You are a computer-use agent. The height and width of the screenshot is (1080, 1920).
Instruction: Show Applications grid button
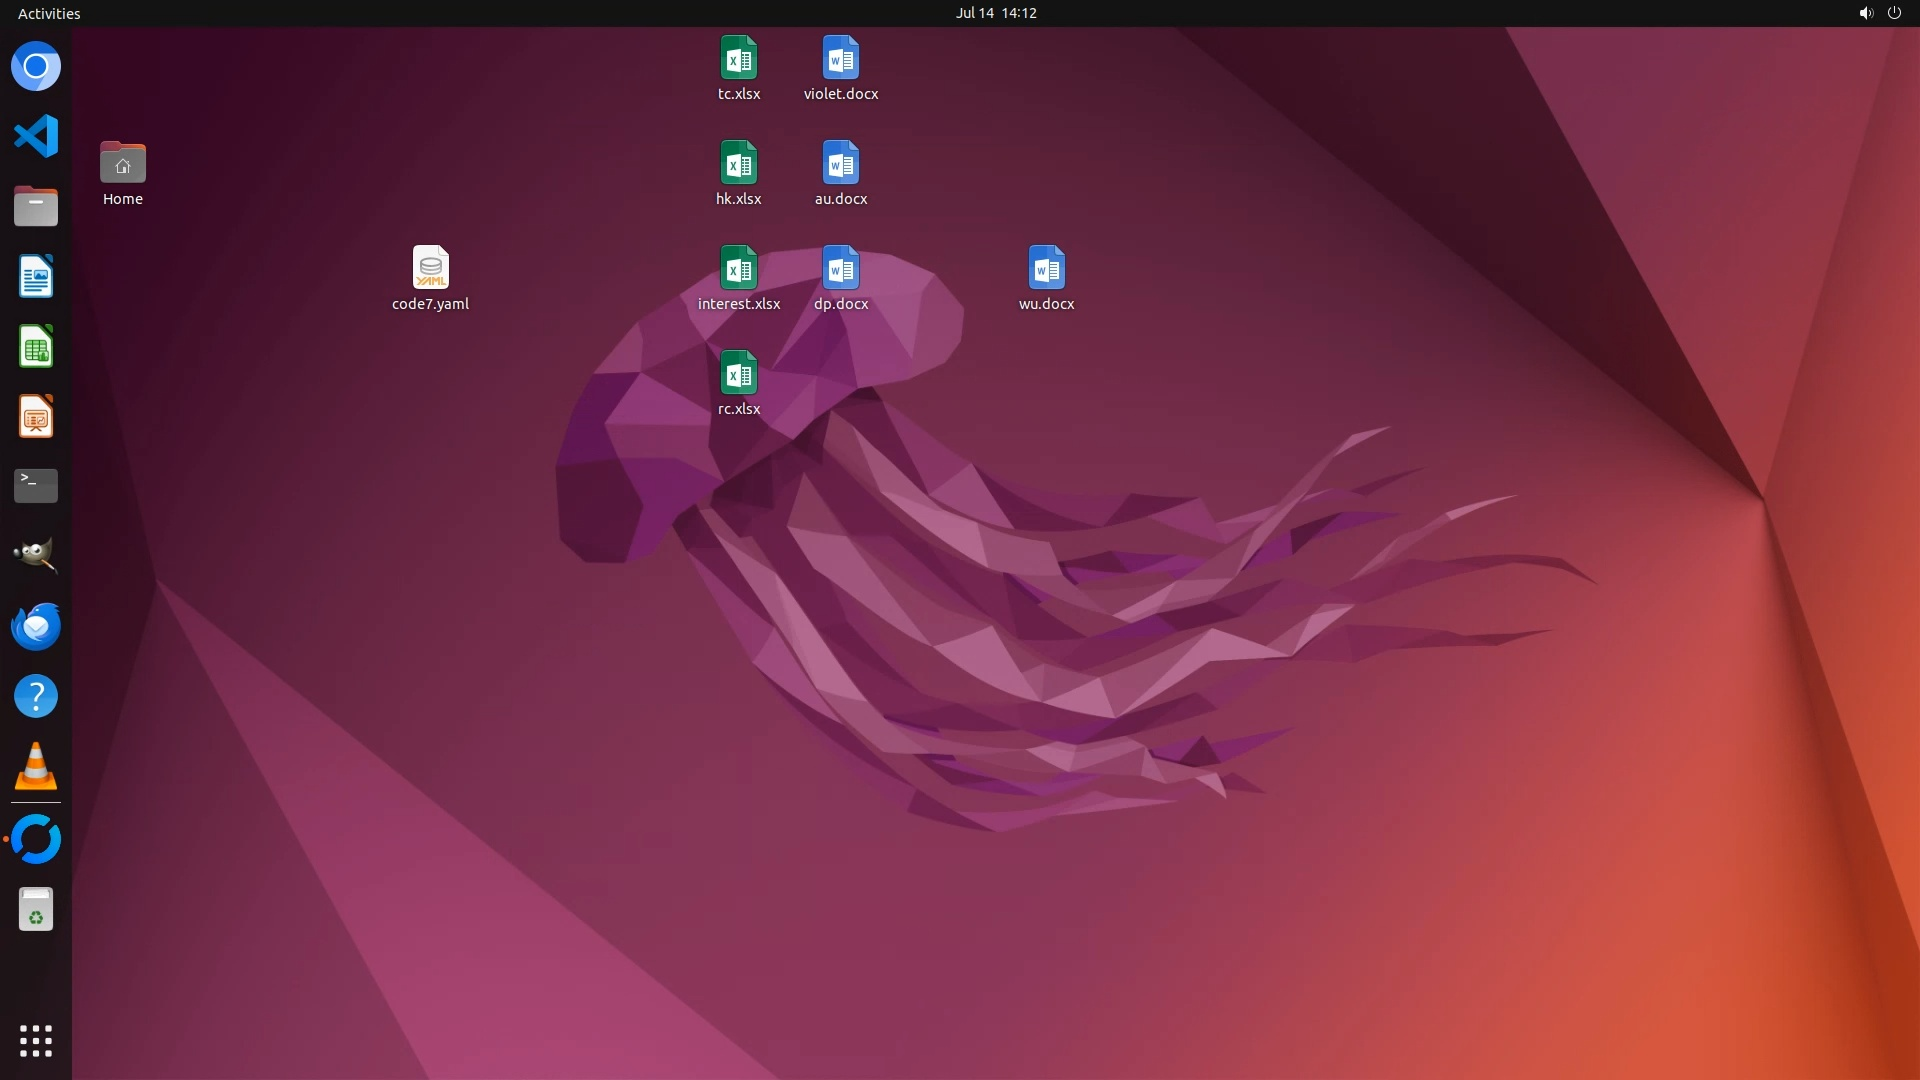tap(36, 1041)
